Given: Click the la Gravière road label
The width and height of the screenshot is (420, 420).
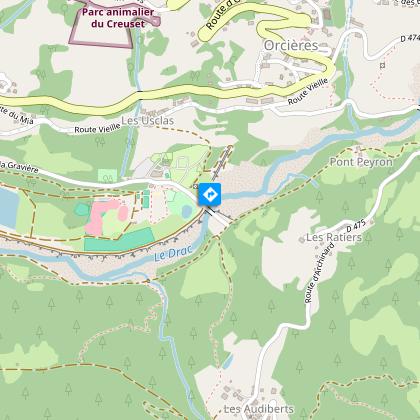Looking at the screenshot, I should click(19, 167).
